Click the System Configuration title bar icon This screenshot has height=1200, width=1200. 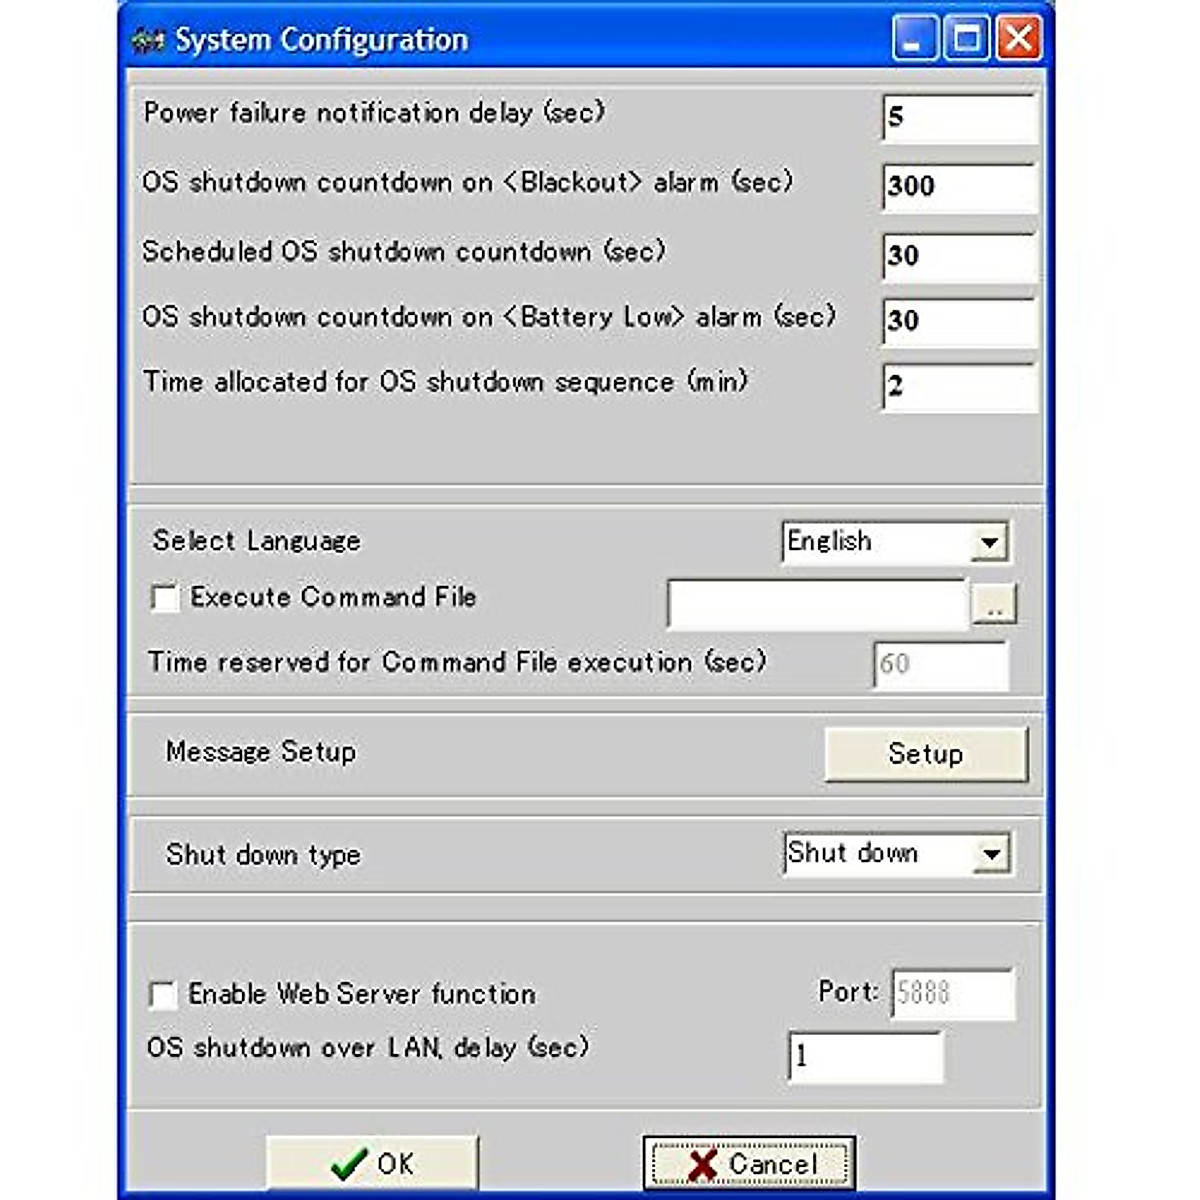point(148,42)
